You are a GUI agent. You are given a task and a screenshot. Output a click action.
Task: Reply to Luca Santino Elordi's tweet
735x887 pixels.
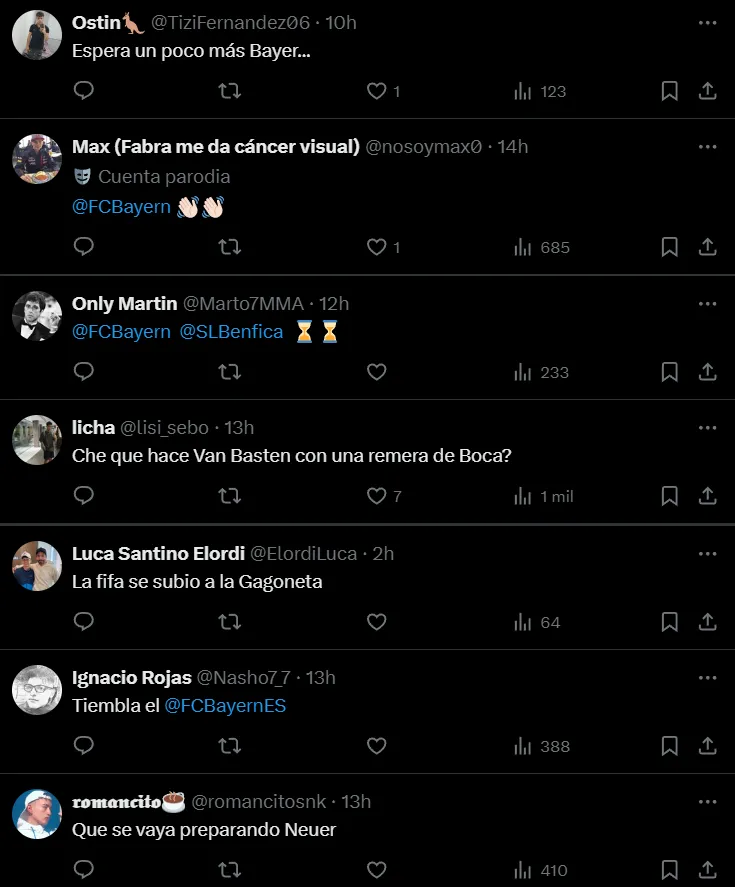tap(85, 622)
